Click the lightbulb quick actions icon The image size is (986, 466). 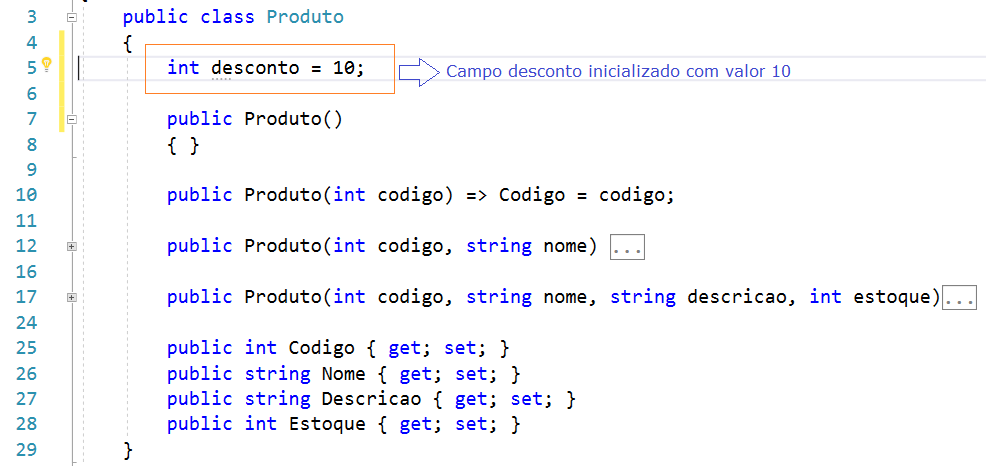click(x=46, y=64)
